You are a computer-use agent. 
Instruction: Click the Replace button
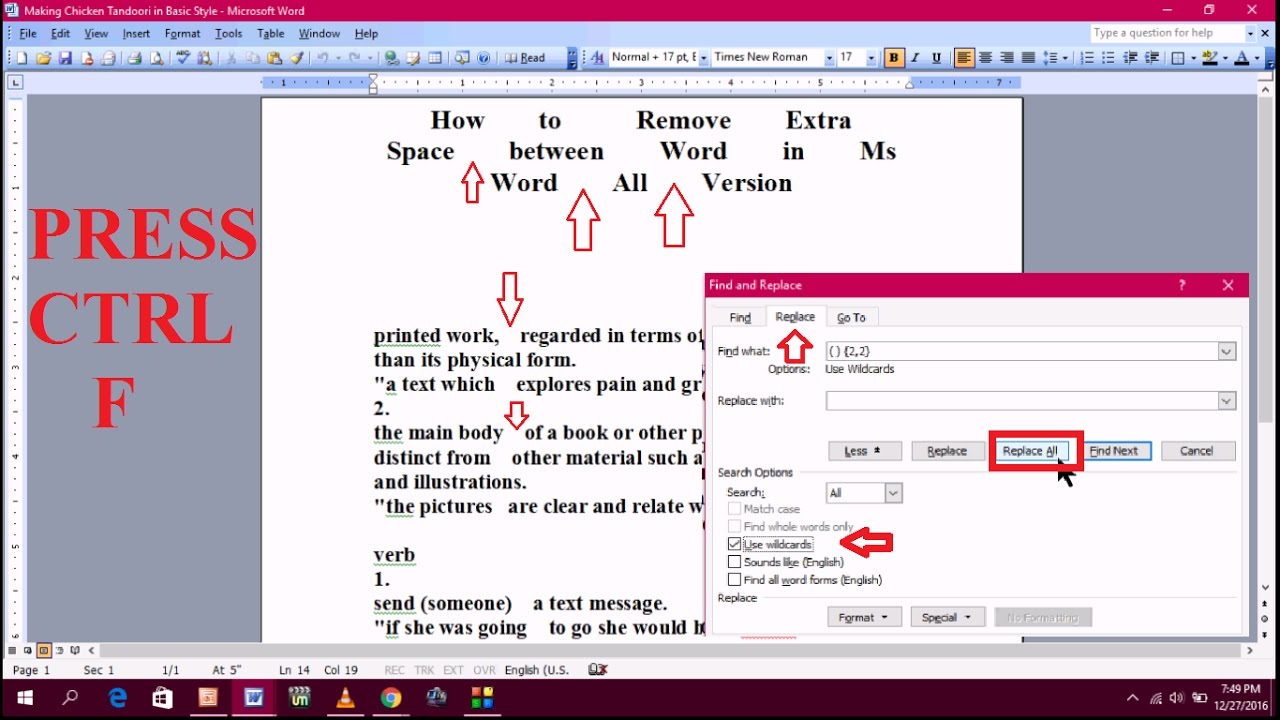coord(947,451)
